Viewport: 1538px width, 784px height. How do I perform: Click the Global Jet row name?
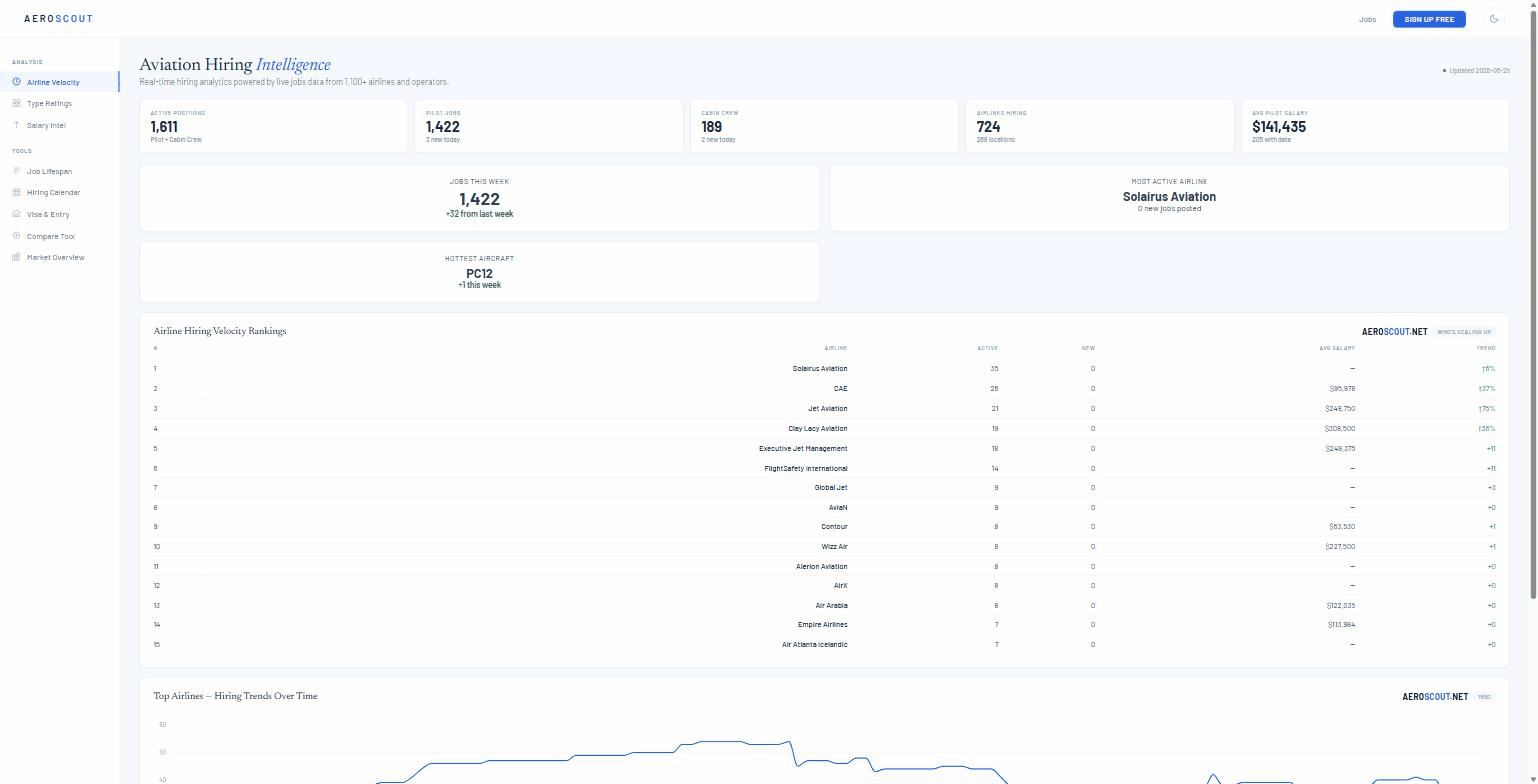click(x=831, y=487)
